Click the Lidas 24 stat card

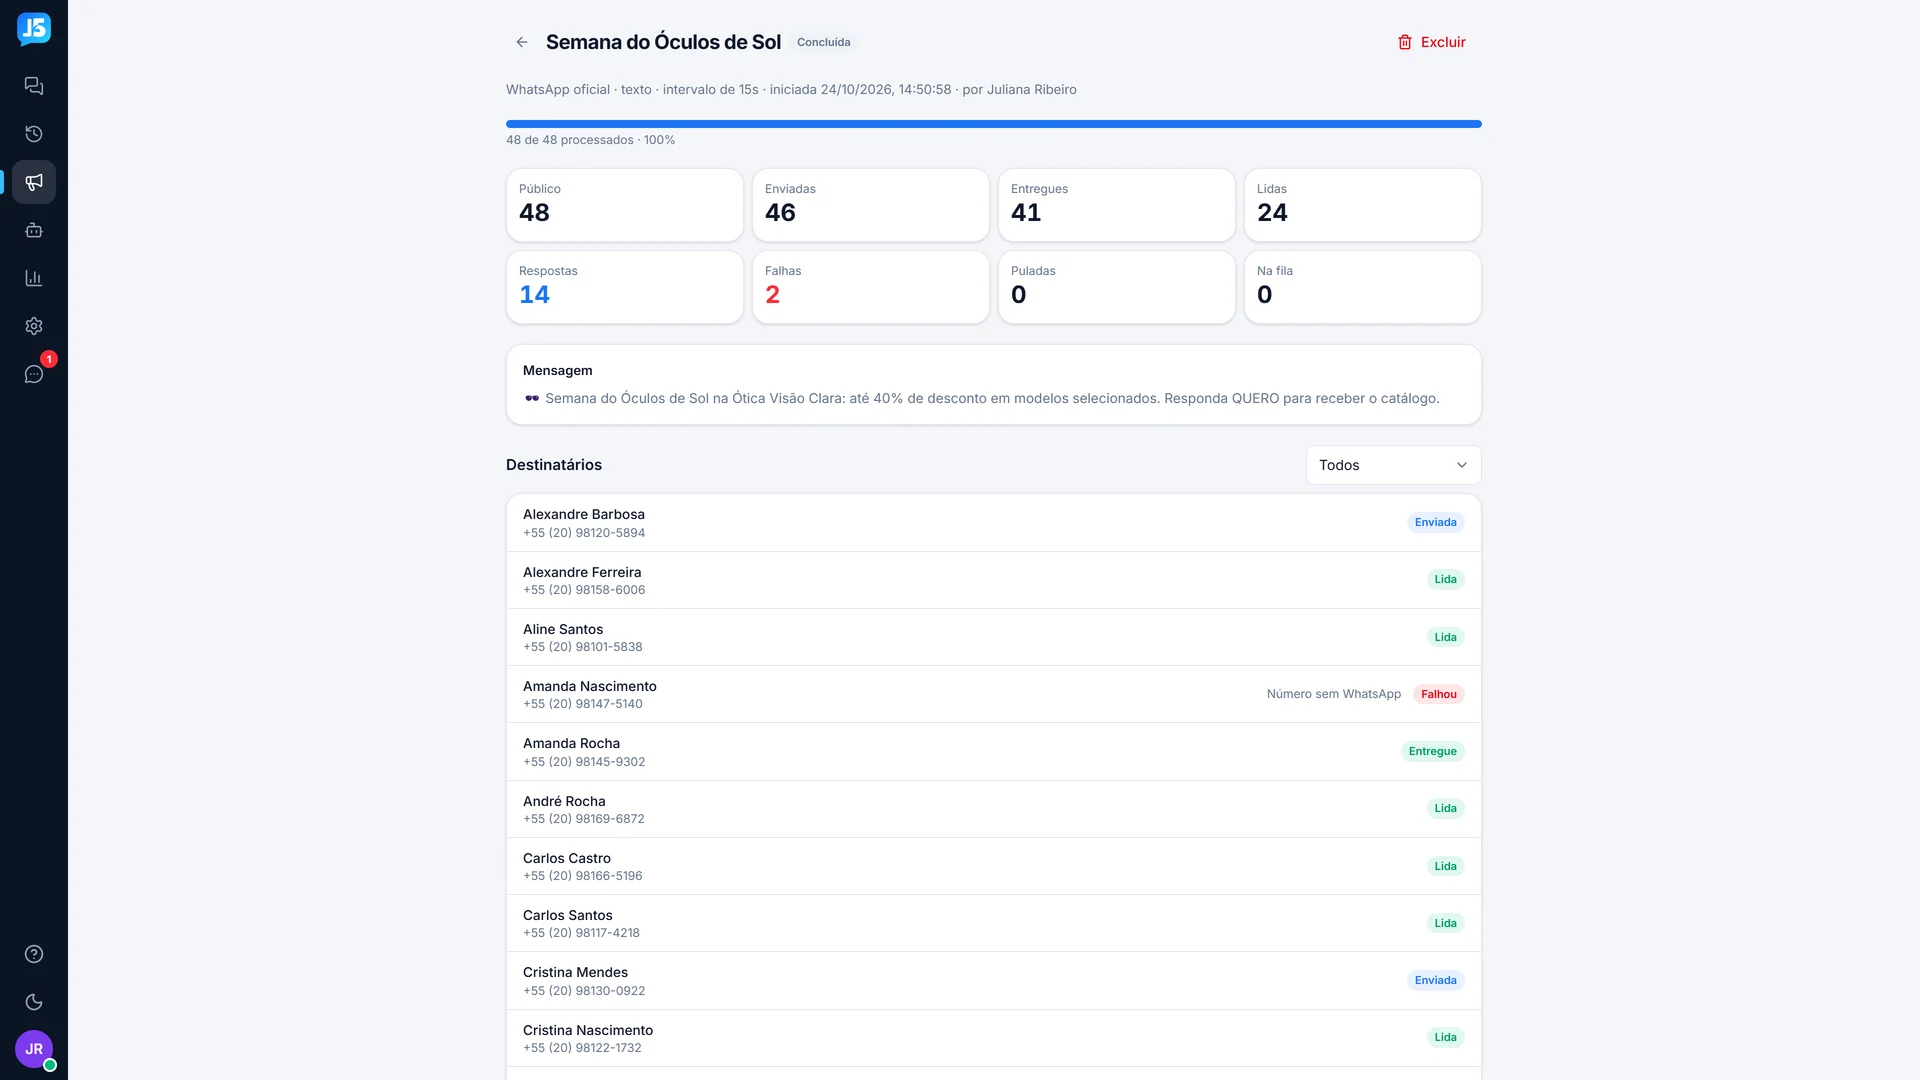click(x=1363, y=205)
